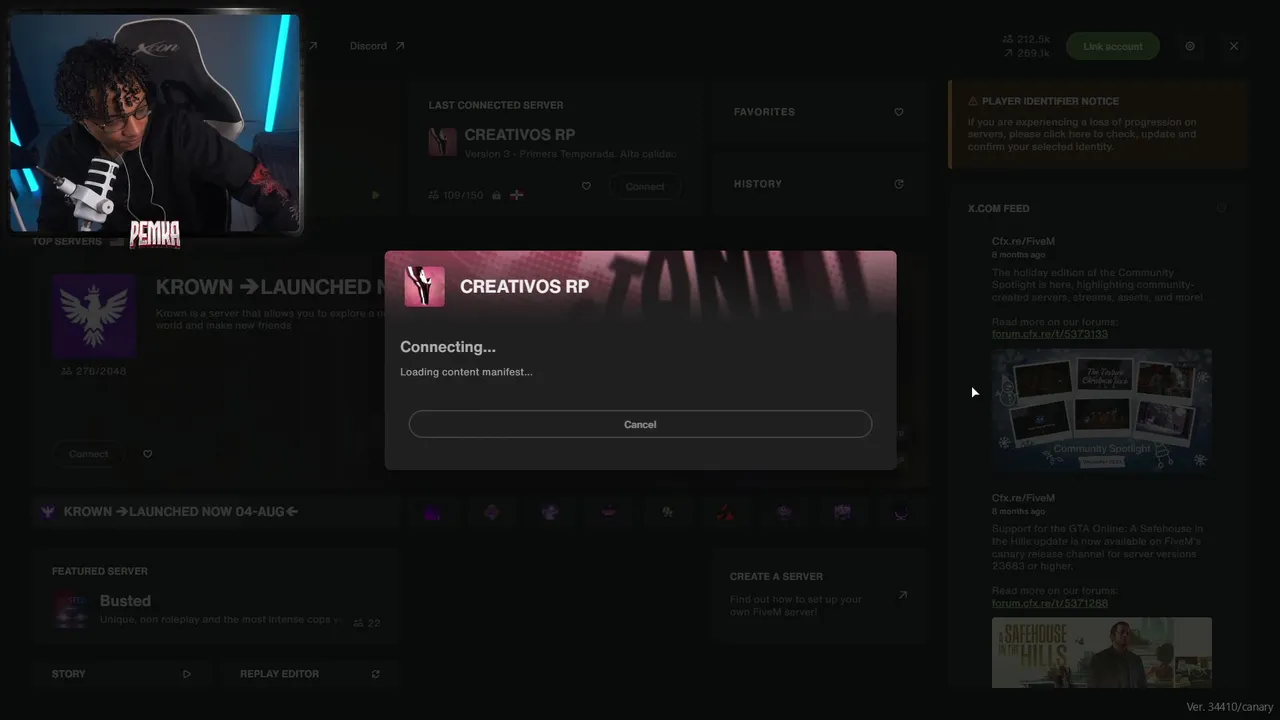
Task: Open the Community Spotlight image
Action: tap(1102, 410)
